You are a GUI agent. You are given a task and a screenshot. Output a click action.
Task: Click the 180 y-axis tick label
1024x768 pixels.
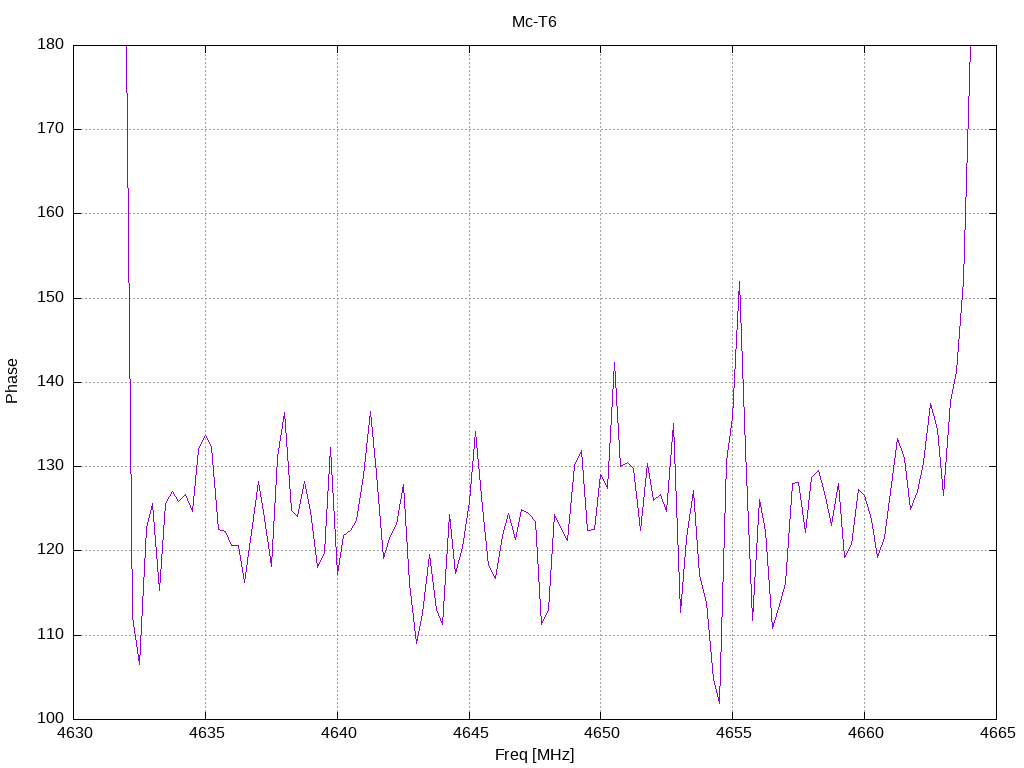(51, 44)
